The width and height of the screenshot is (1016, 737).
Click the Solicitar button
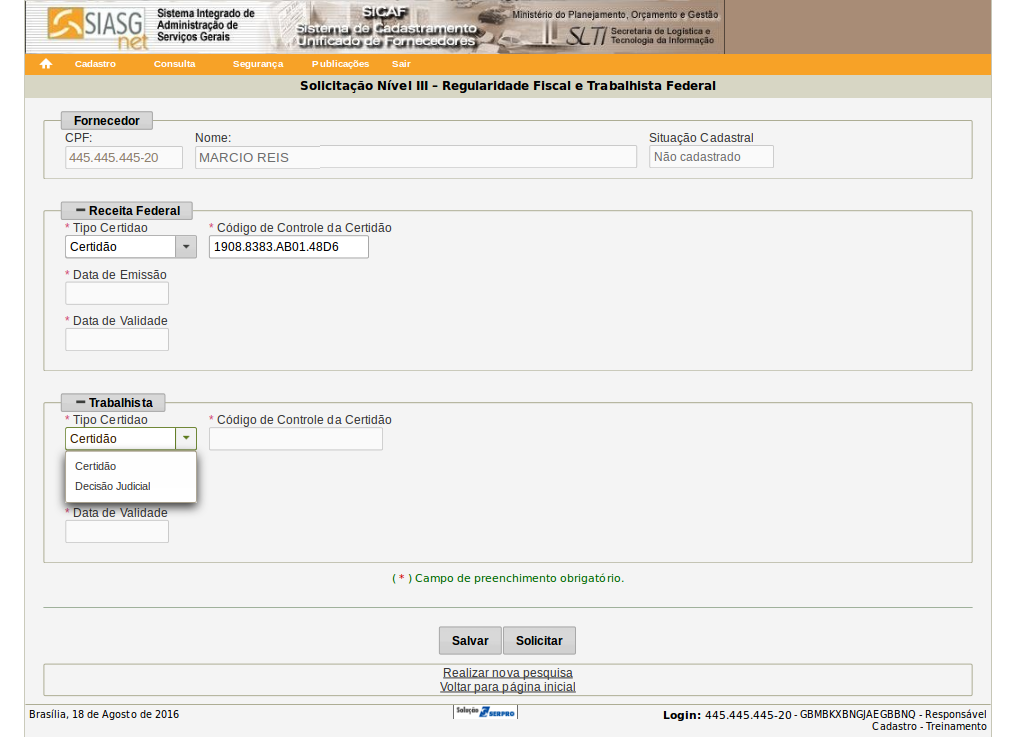539,640
